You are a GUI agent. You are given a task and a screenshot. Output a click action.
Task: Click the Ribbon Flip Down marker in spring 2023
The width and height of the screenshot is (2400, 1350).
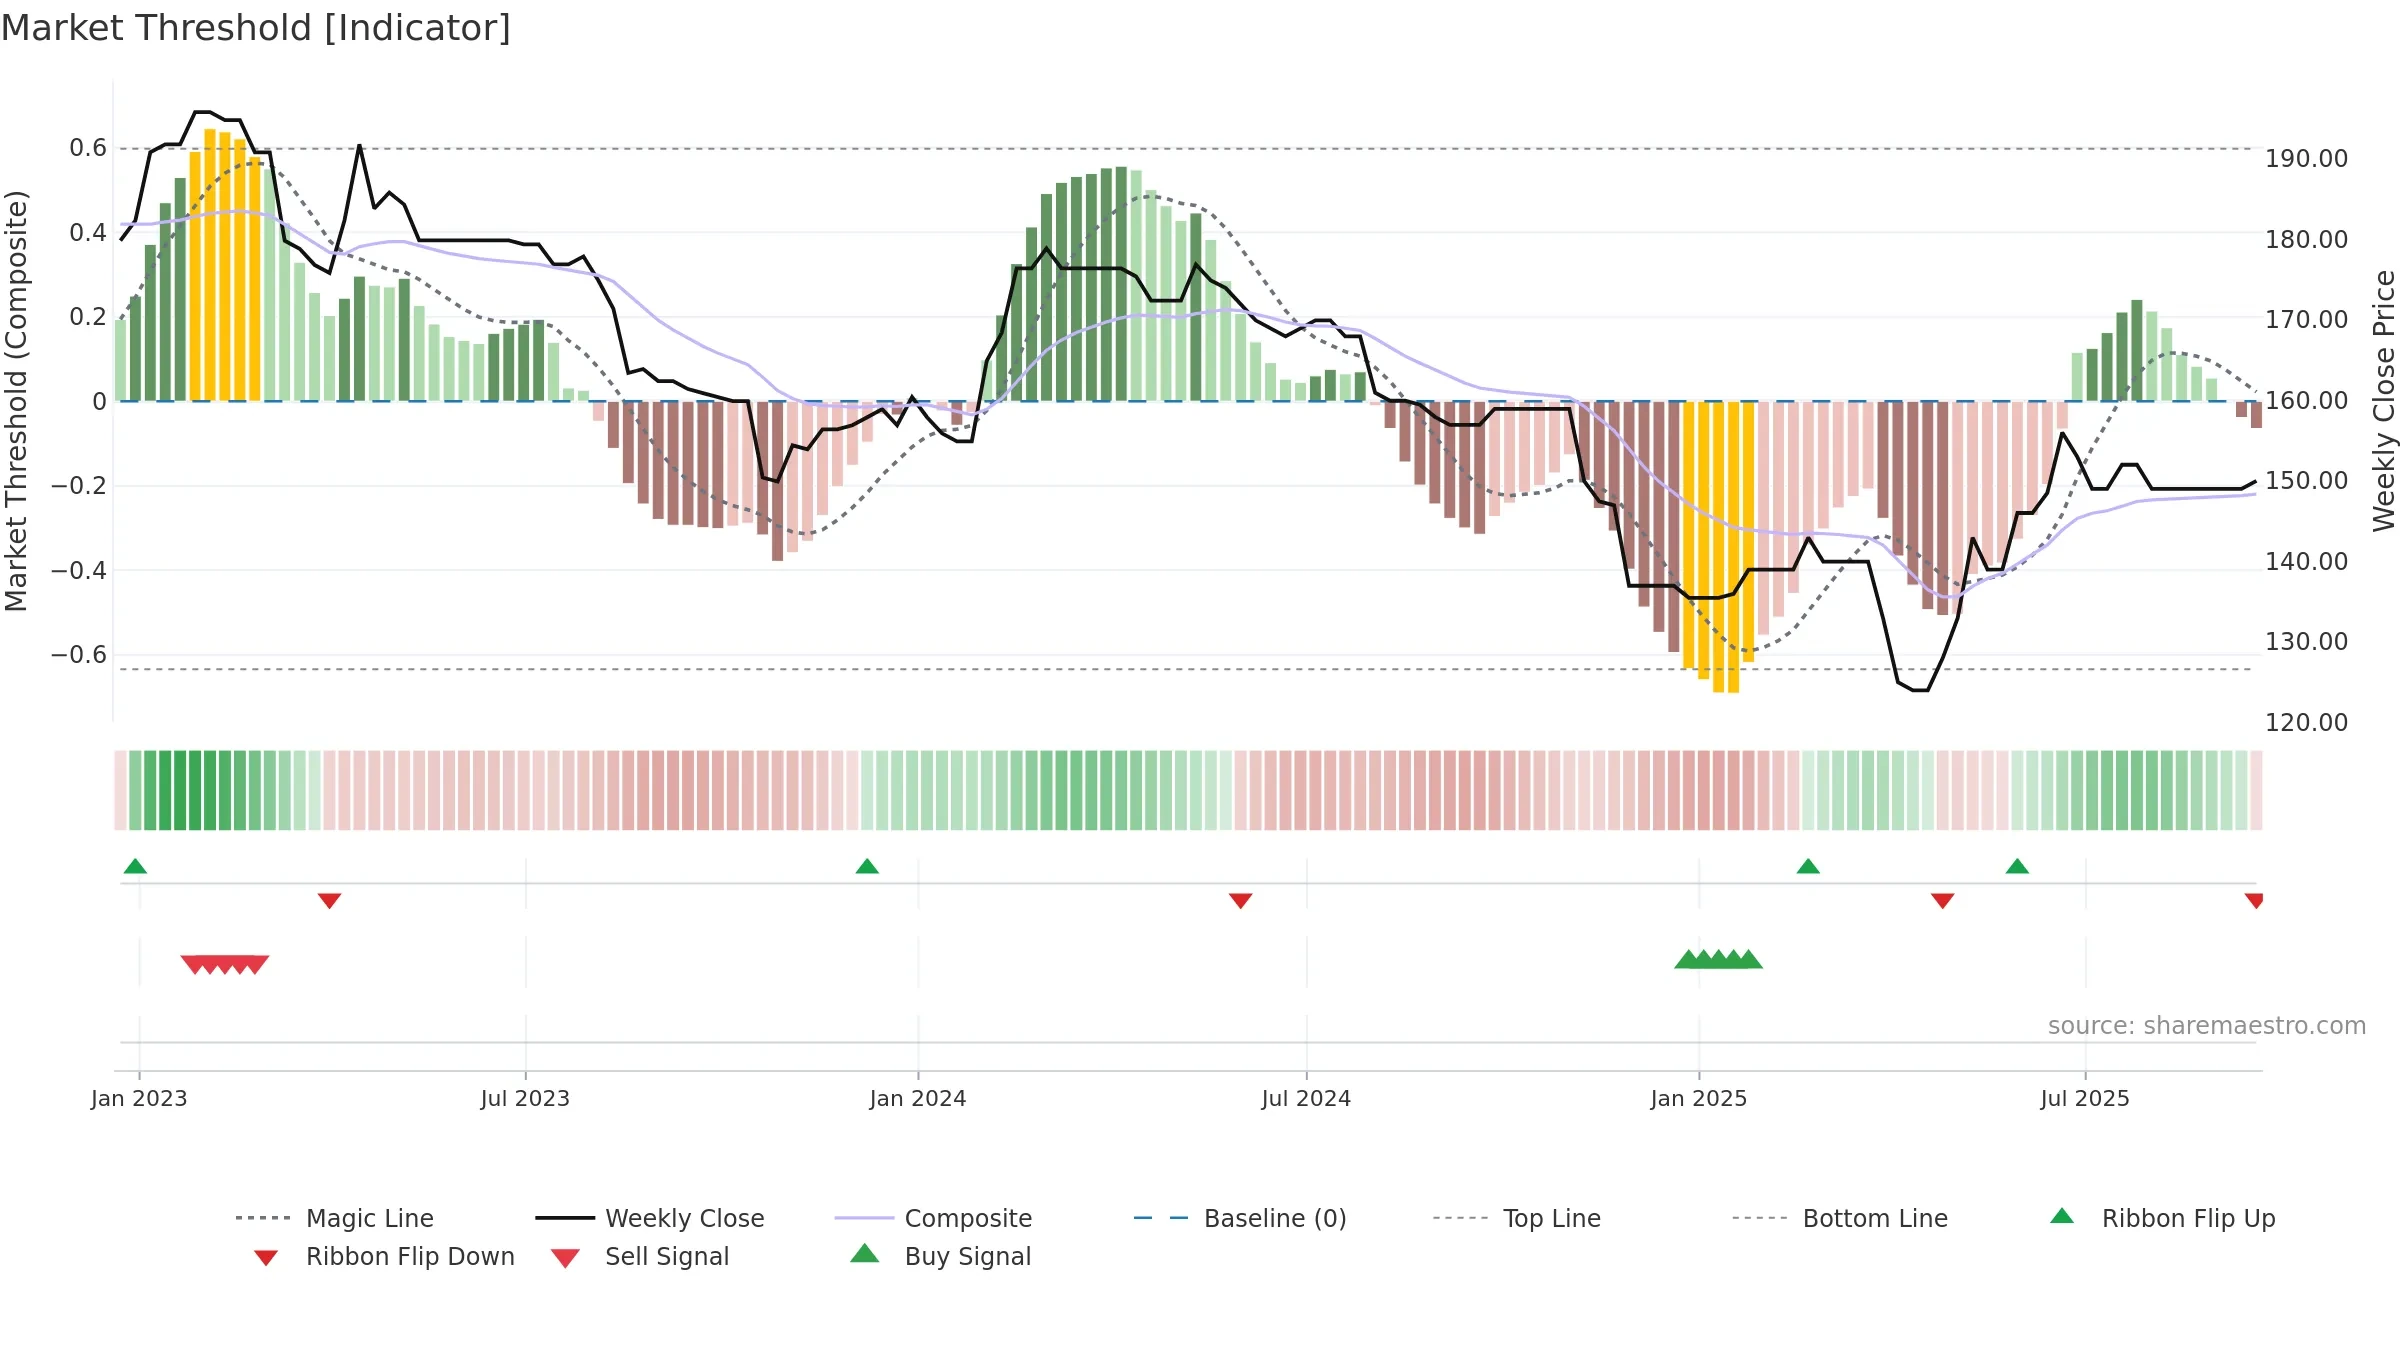pos(329,901)
